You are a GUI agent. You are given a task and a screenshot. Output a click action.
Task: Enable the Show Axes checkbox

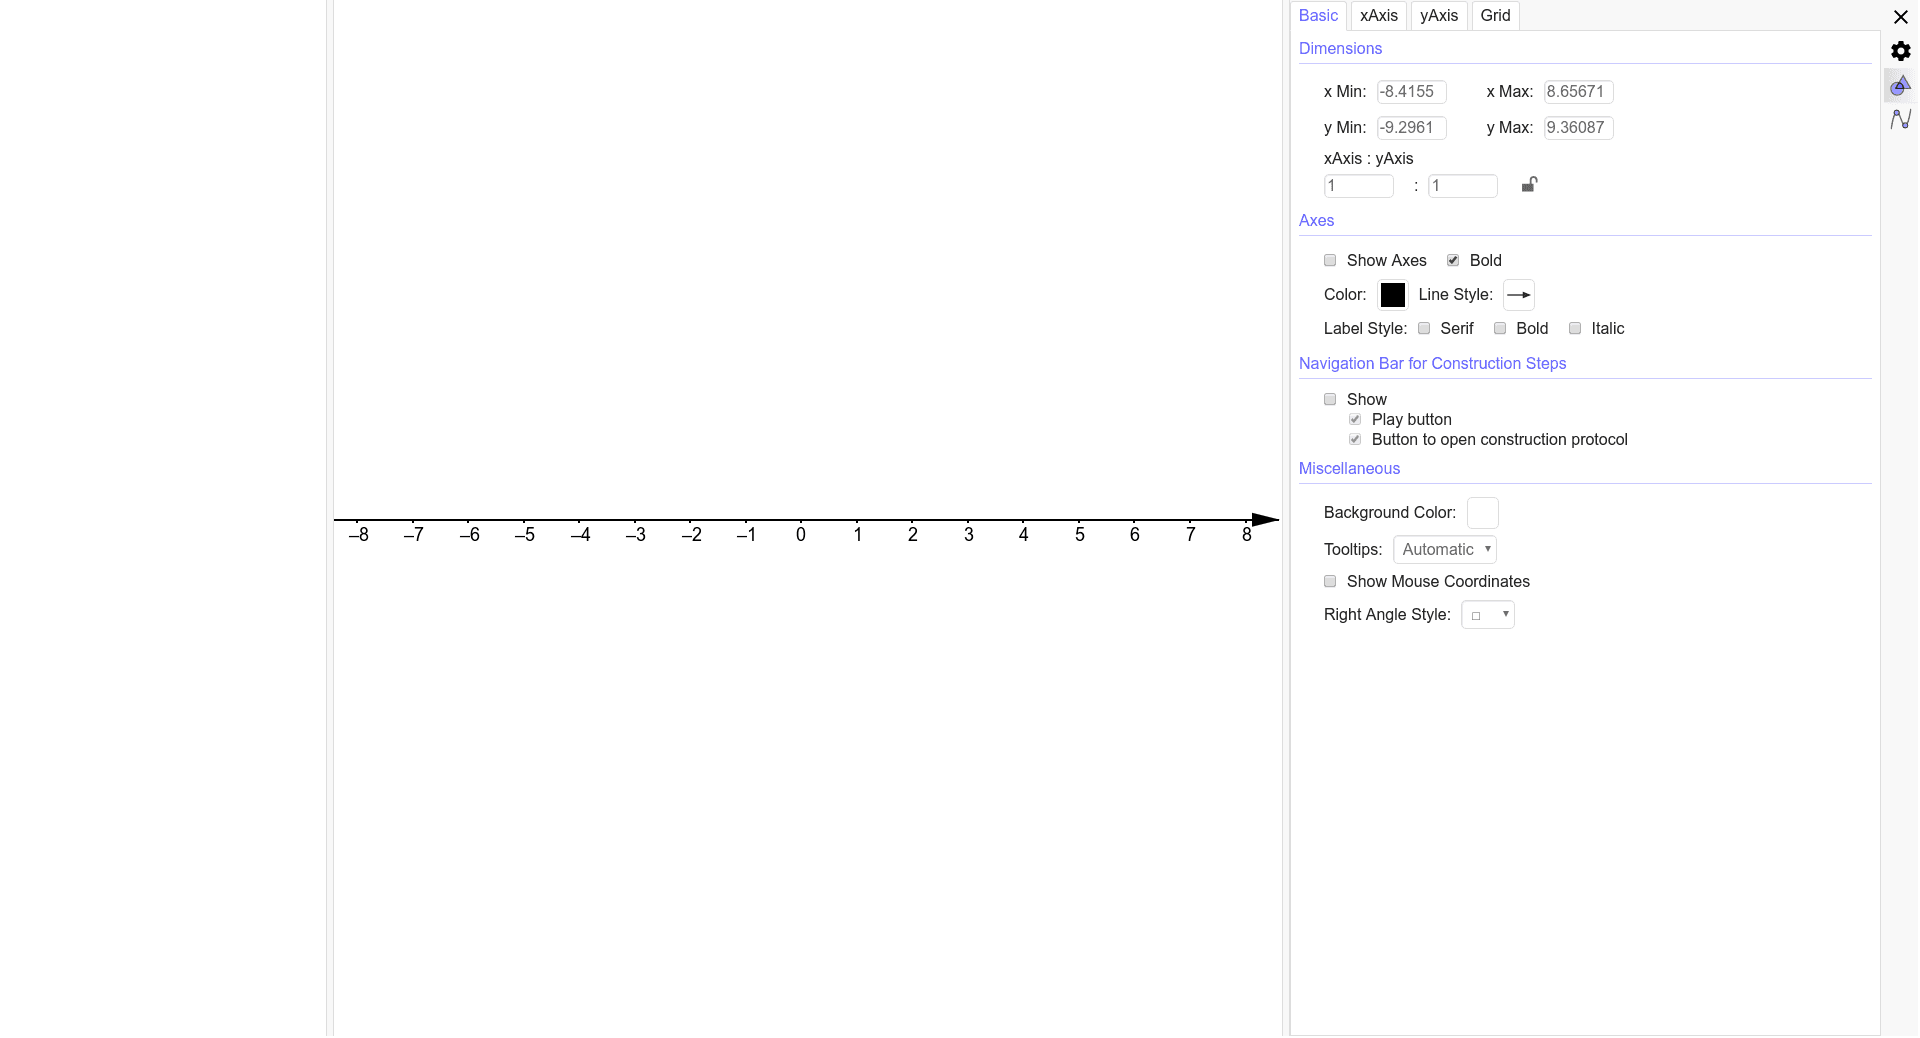click(1330, 260)
